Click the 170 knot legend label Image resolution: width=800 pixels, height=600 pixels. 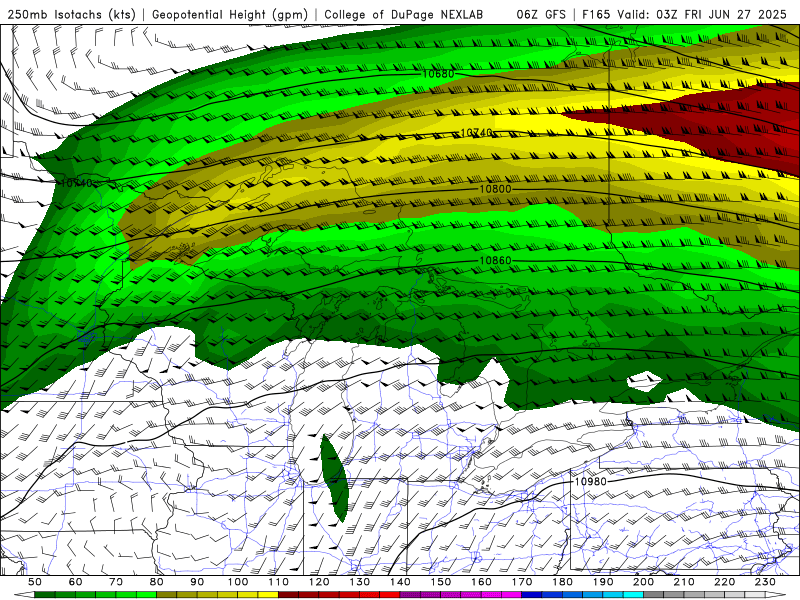(522, 582)
